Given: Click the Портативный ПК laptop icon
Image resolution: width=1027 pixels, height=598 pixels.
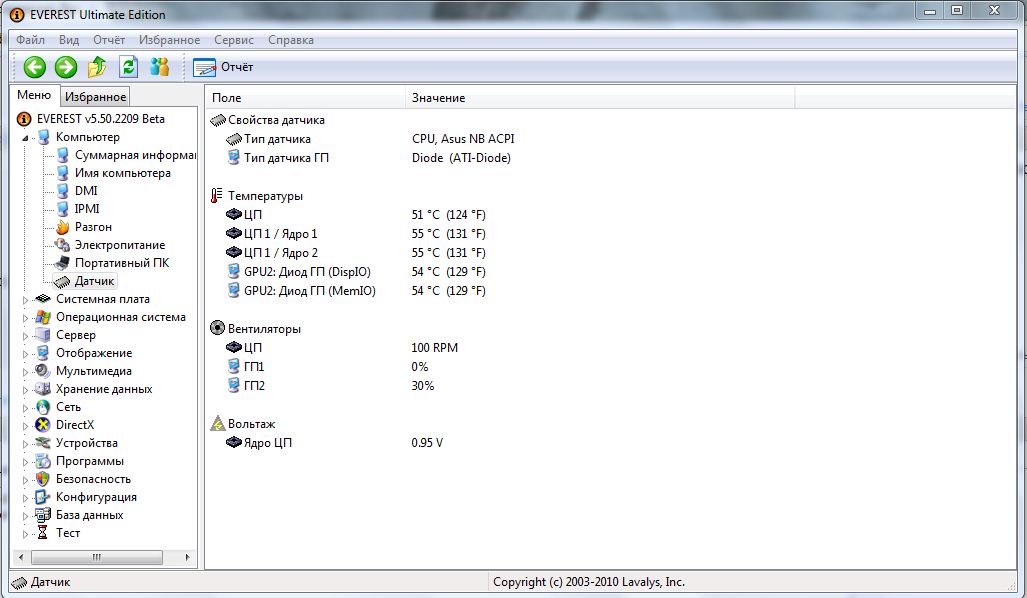Looking at the screenshot, I should point(62,263).
